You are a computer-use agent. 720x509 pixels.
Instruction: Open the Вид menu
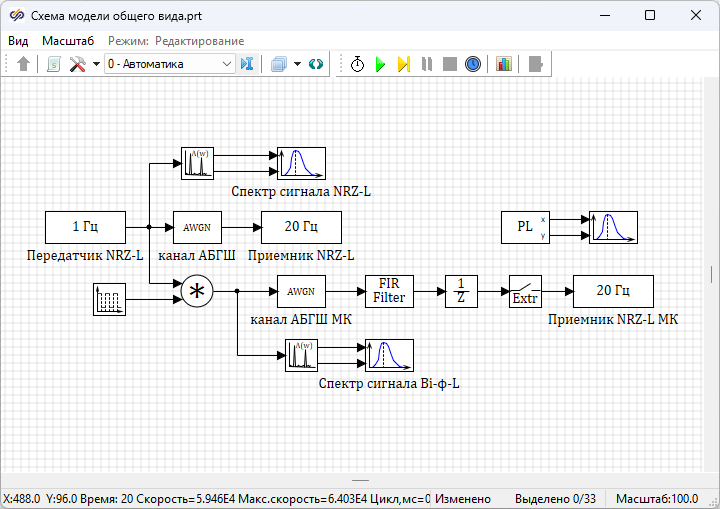[x=18, y=41]
